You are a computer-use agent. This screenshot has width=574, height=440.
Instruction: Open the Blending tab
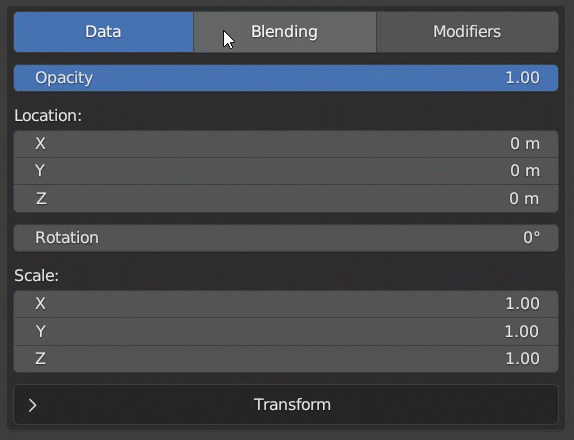(x=285, y=32)
